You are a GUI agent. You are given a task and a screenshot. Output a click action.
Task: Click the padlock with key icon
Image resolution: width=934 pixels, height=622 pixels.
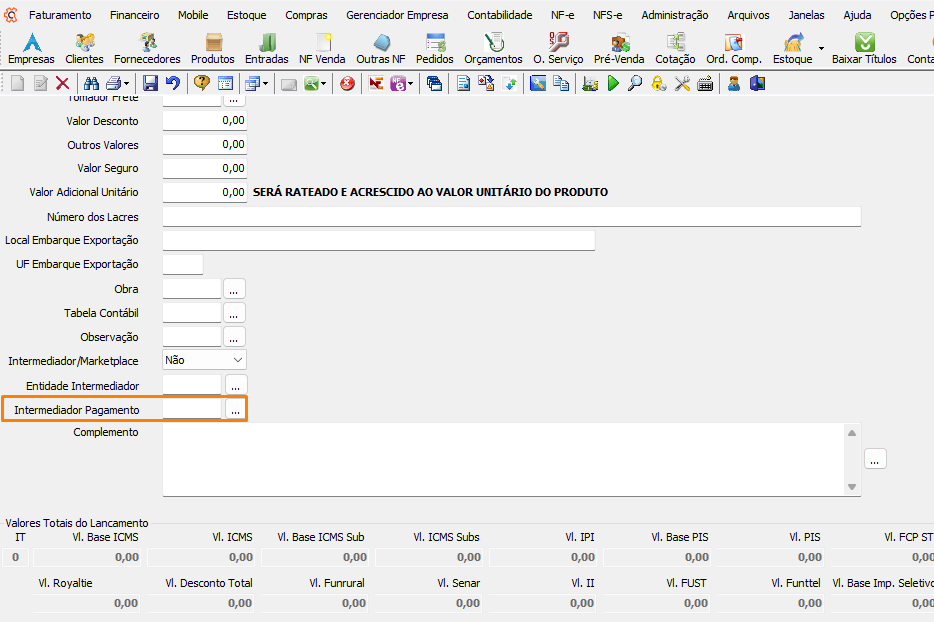[x=659, y=83]
